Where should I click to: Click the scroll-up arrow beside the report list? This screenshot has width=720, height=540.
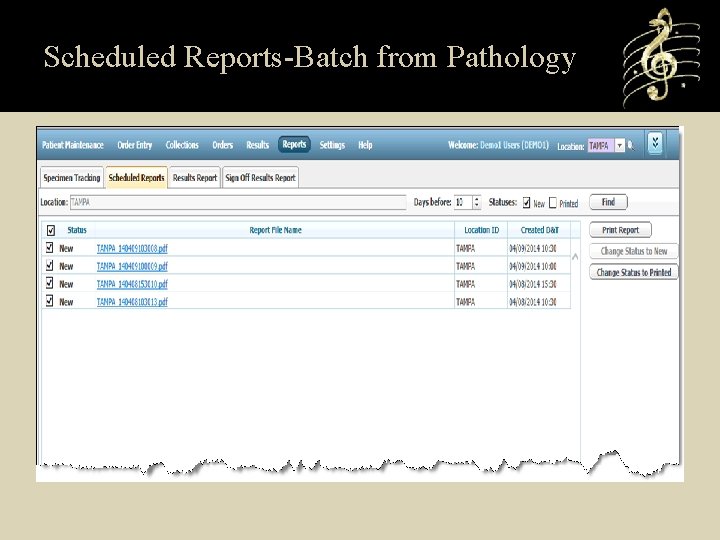(575, 257)
